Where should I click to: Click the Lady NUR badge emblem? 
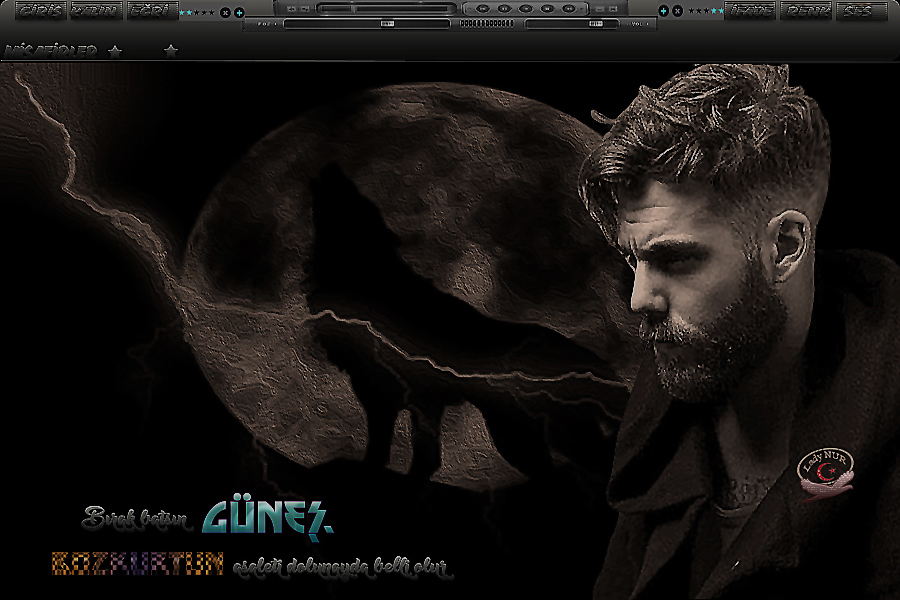(824, 474)
